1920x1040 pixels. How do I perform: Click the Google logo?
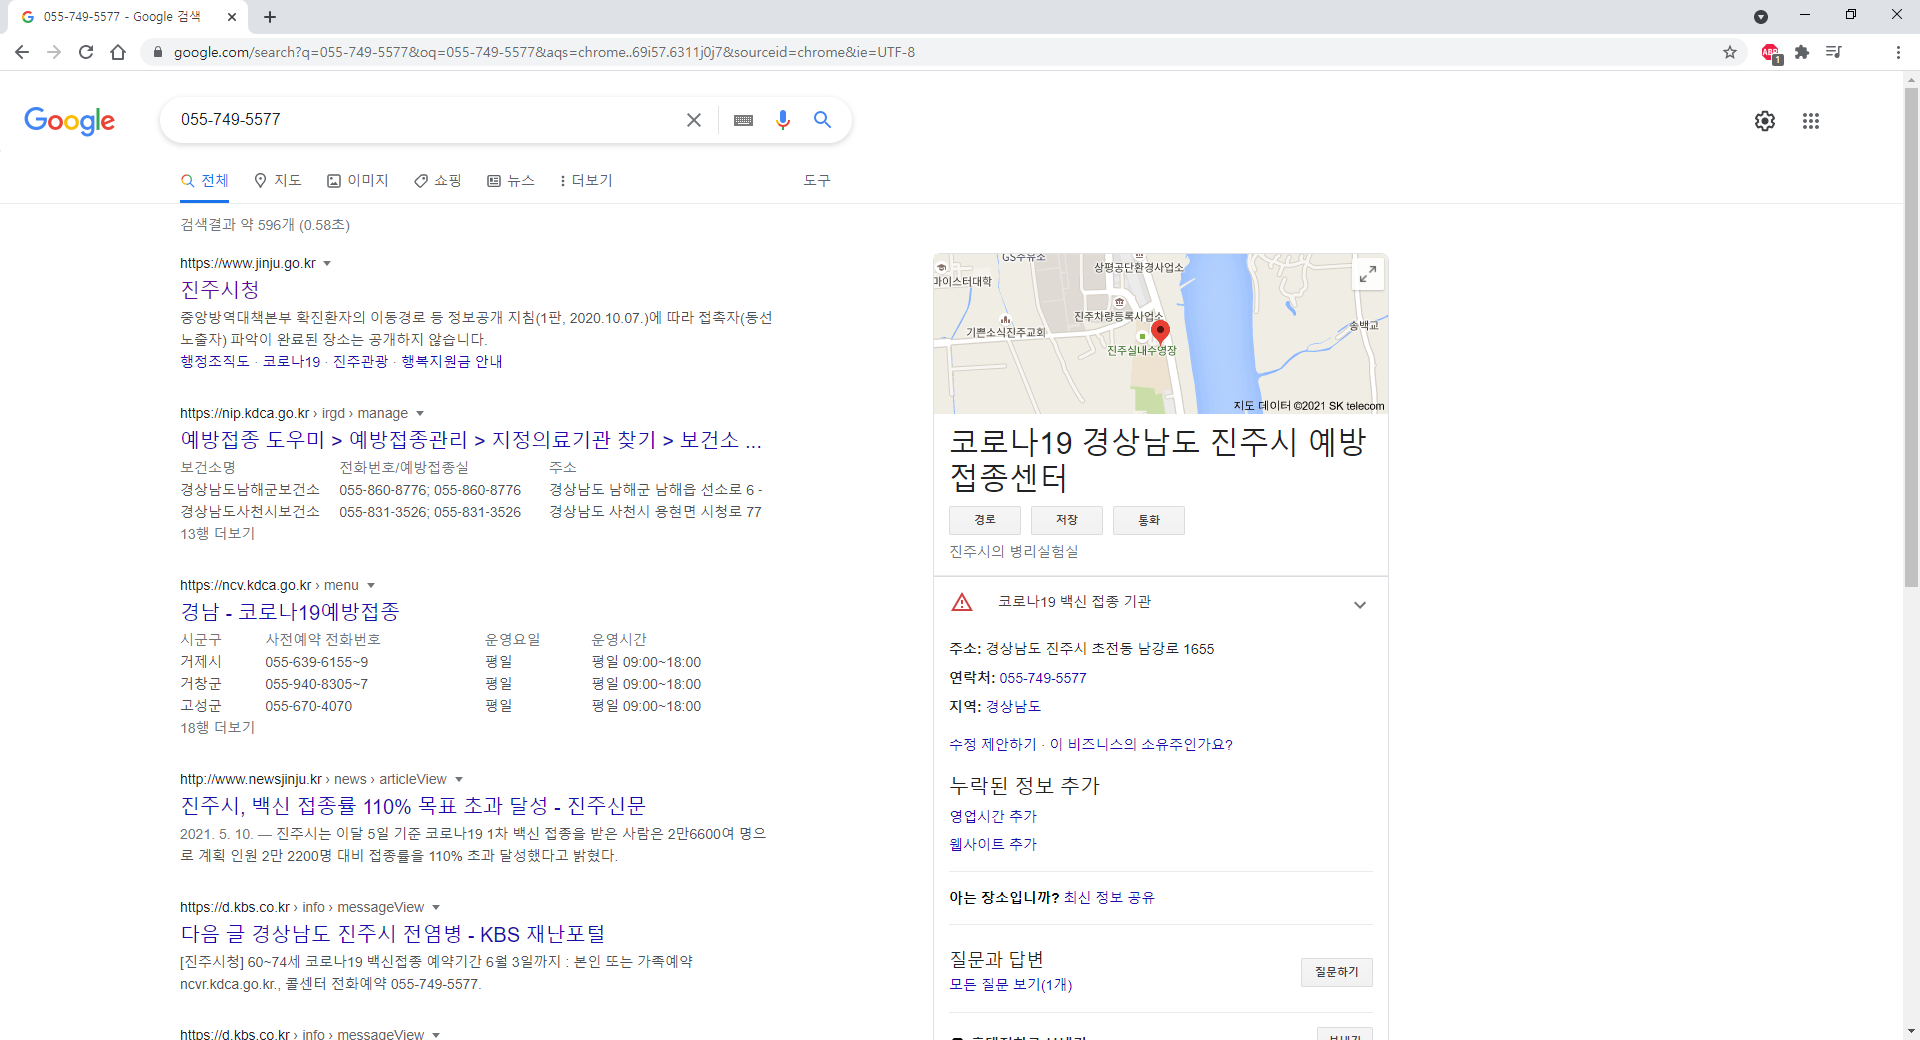[69, 121]
